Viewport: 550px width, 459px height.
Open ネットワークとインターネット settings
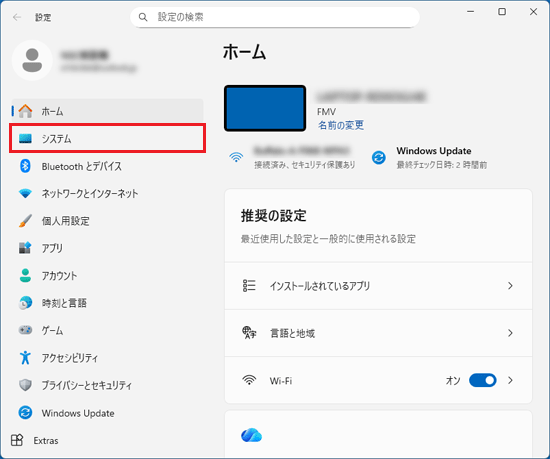(x=107, y=193)
